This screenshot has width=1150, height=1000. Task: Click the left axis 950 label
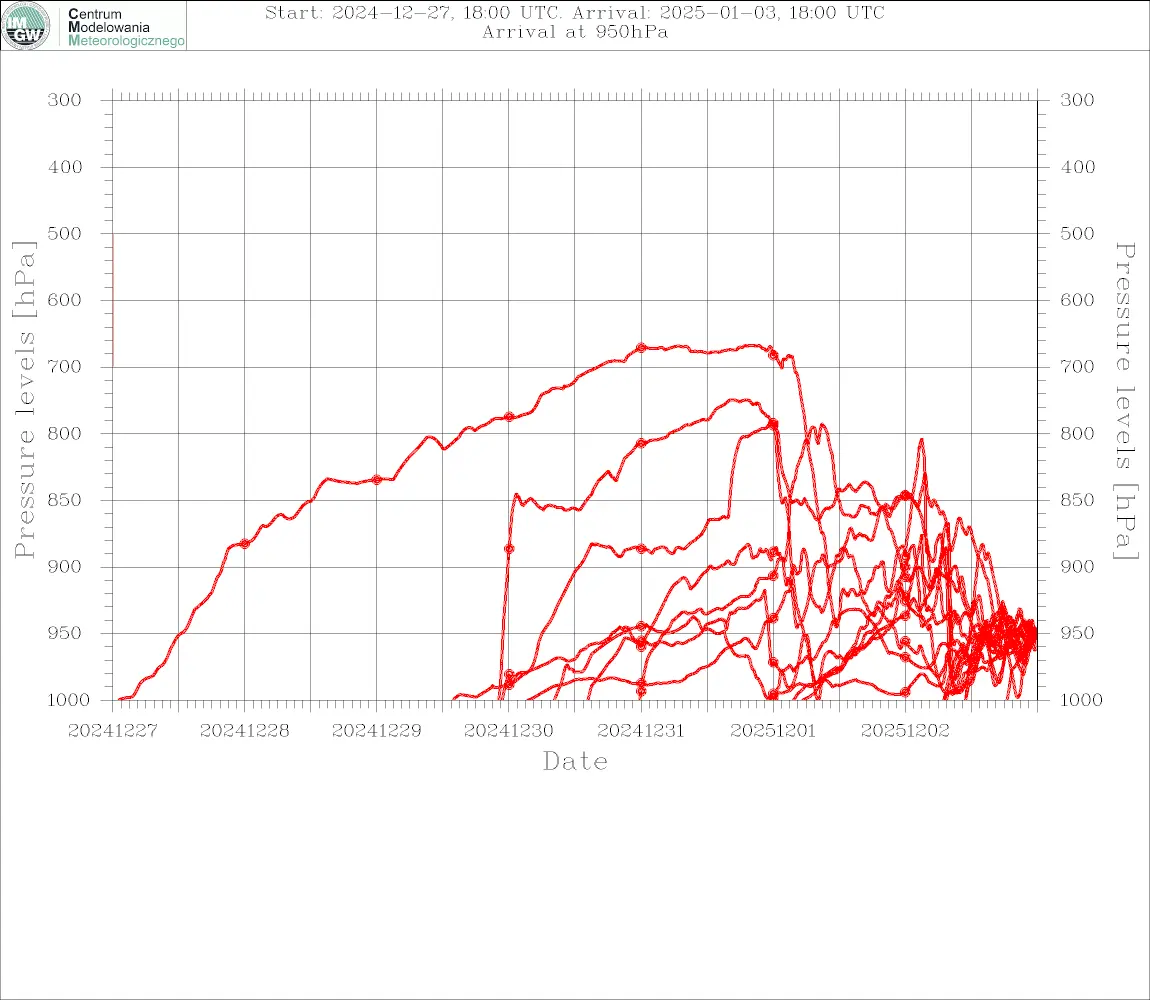pyautogui.click(x=65, y=633)
